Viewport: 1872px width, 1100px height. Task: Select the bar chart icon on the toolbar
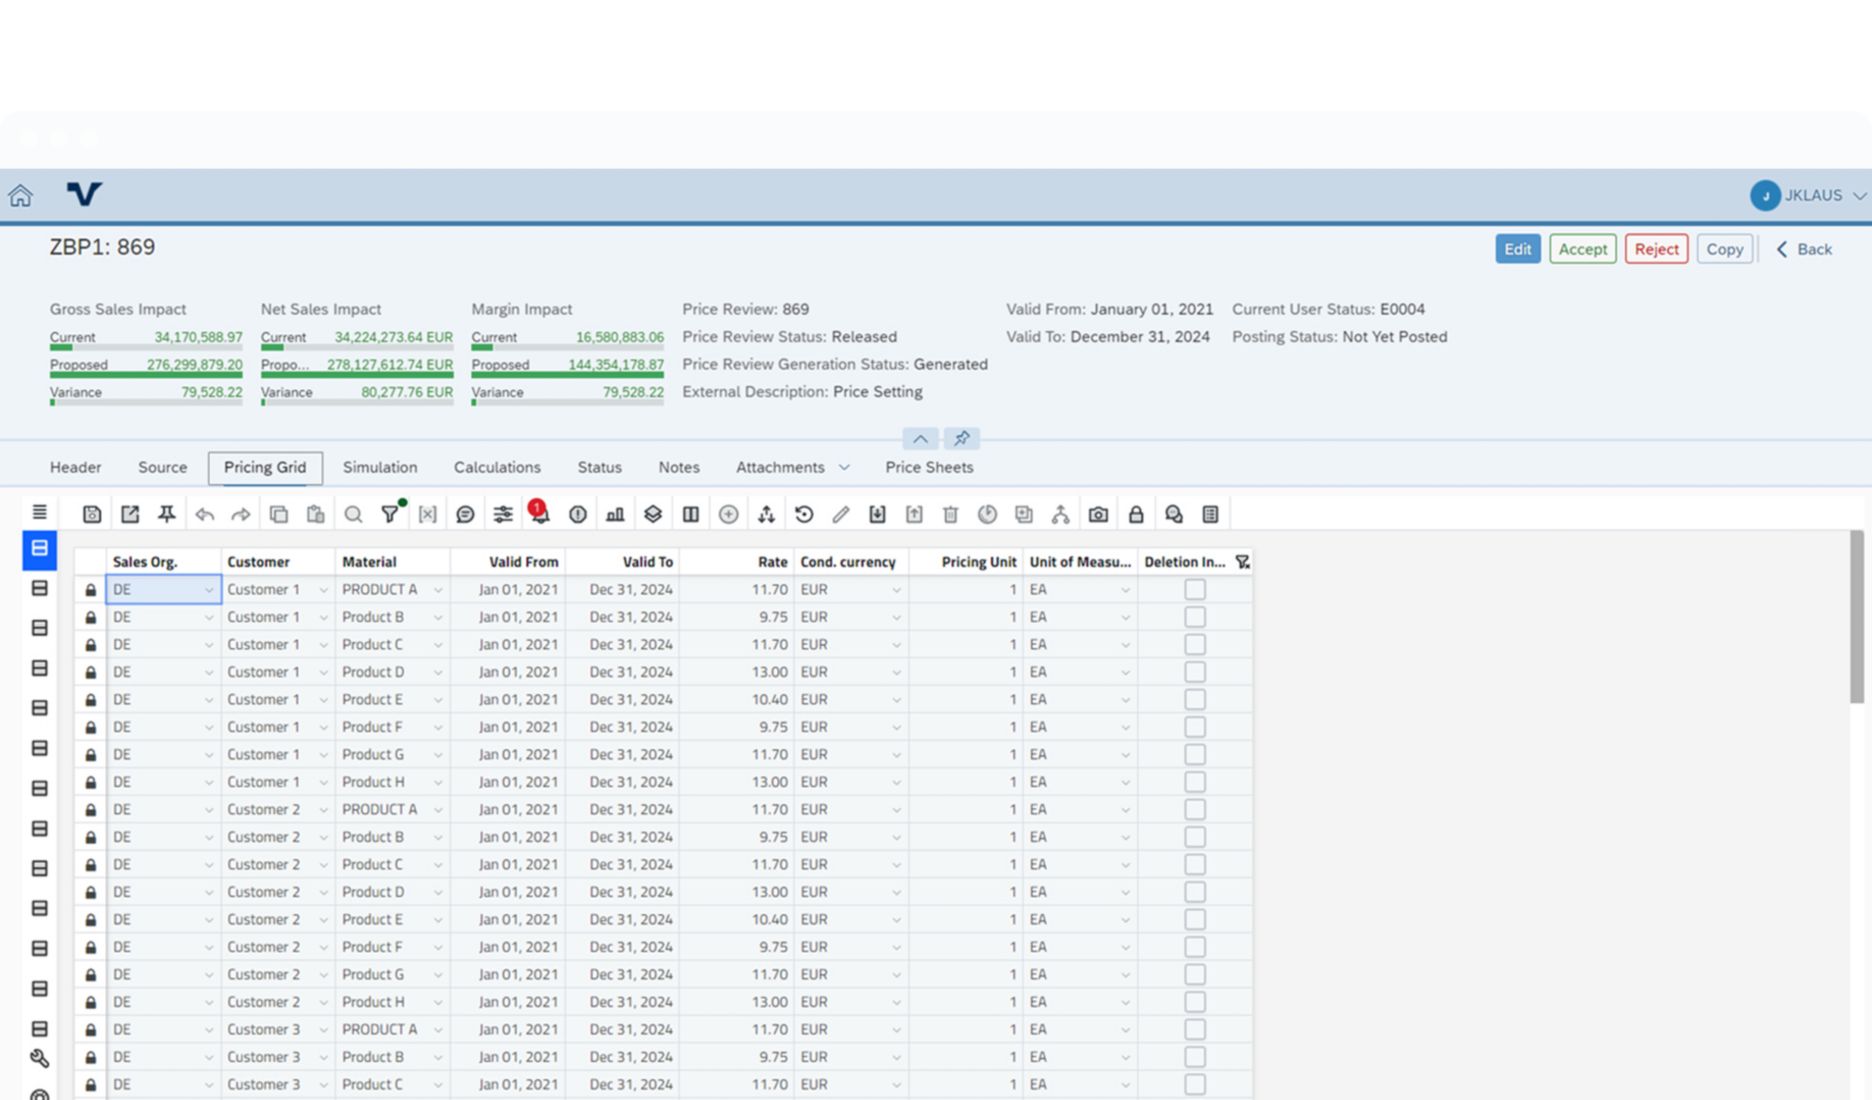614,513
